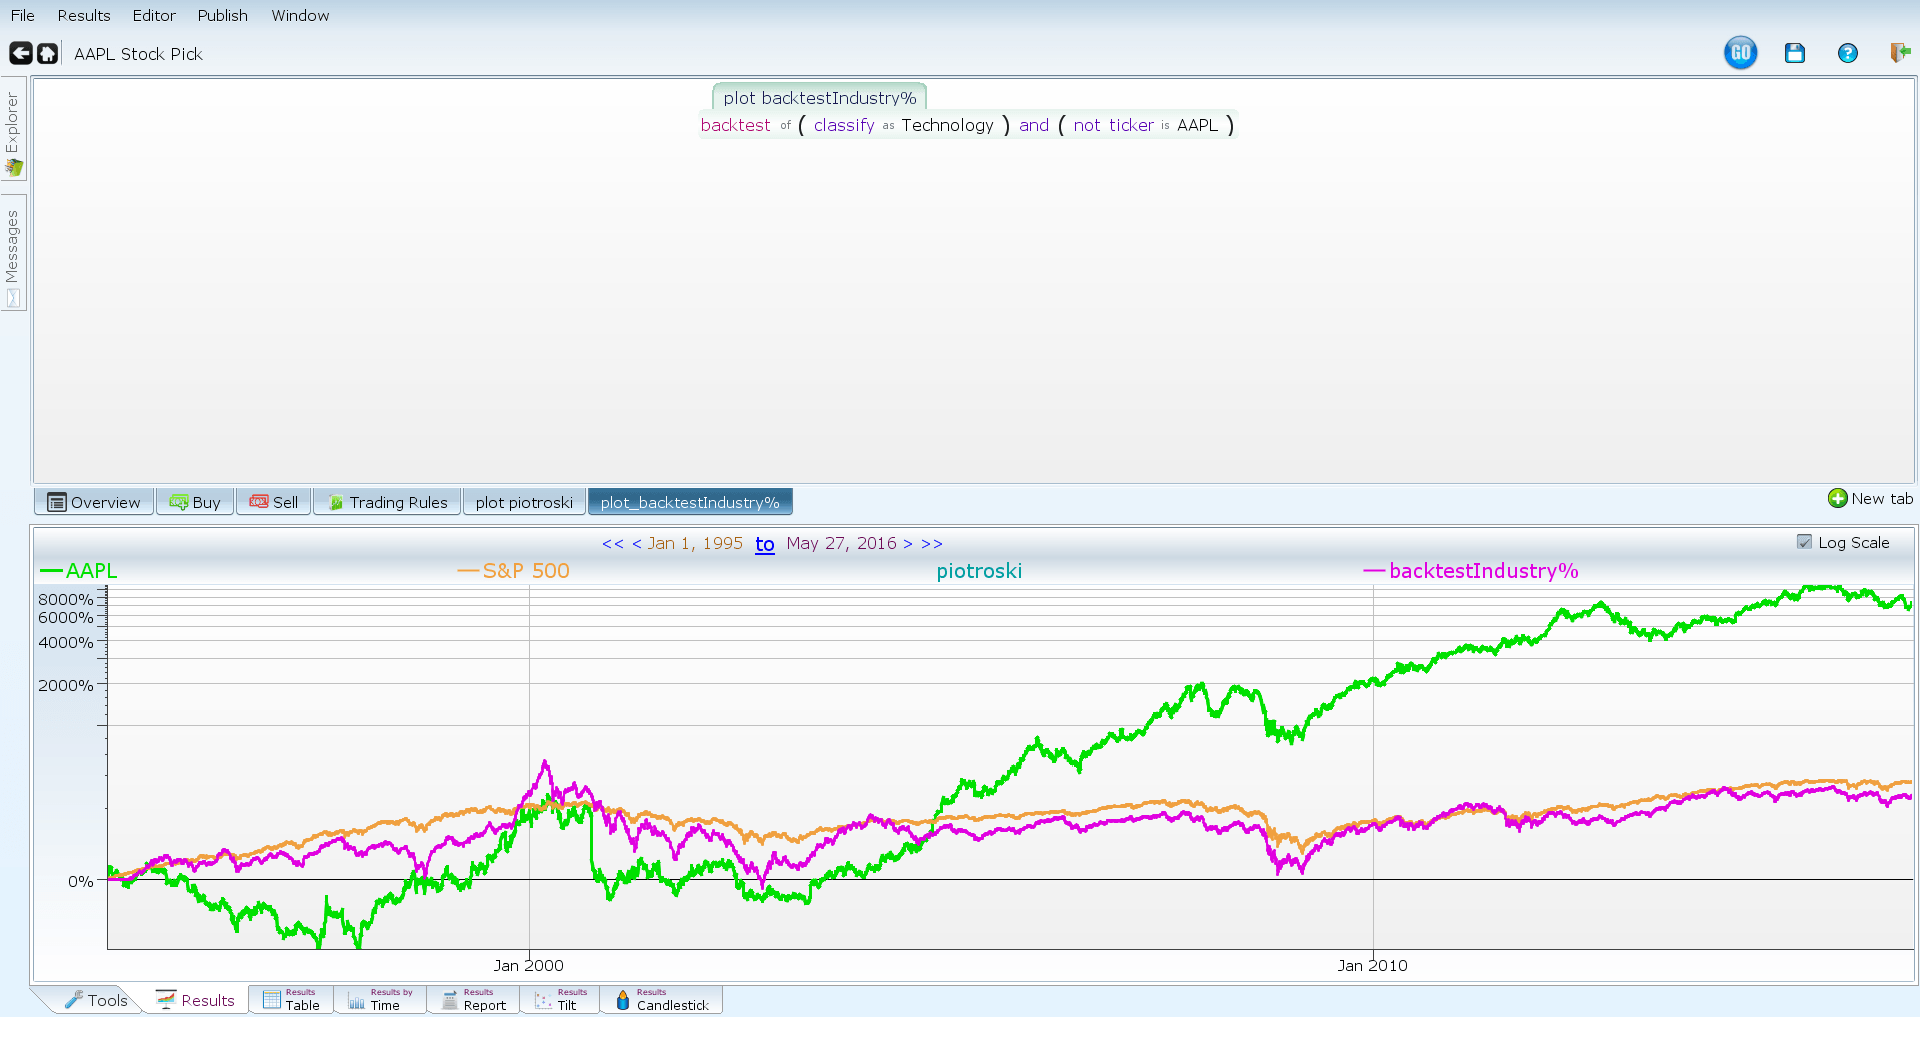Screen dimensions: 1920x1039
Task: Add a new tab with plus icon
Action: [1870, 498]
